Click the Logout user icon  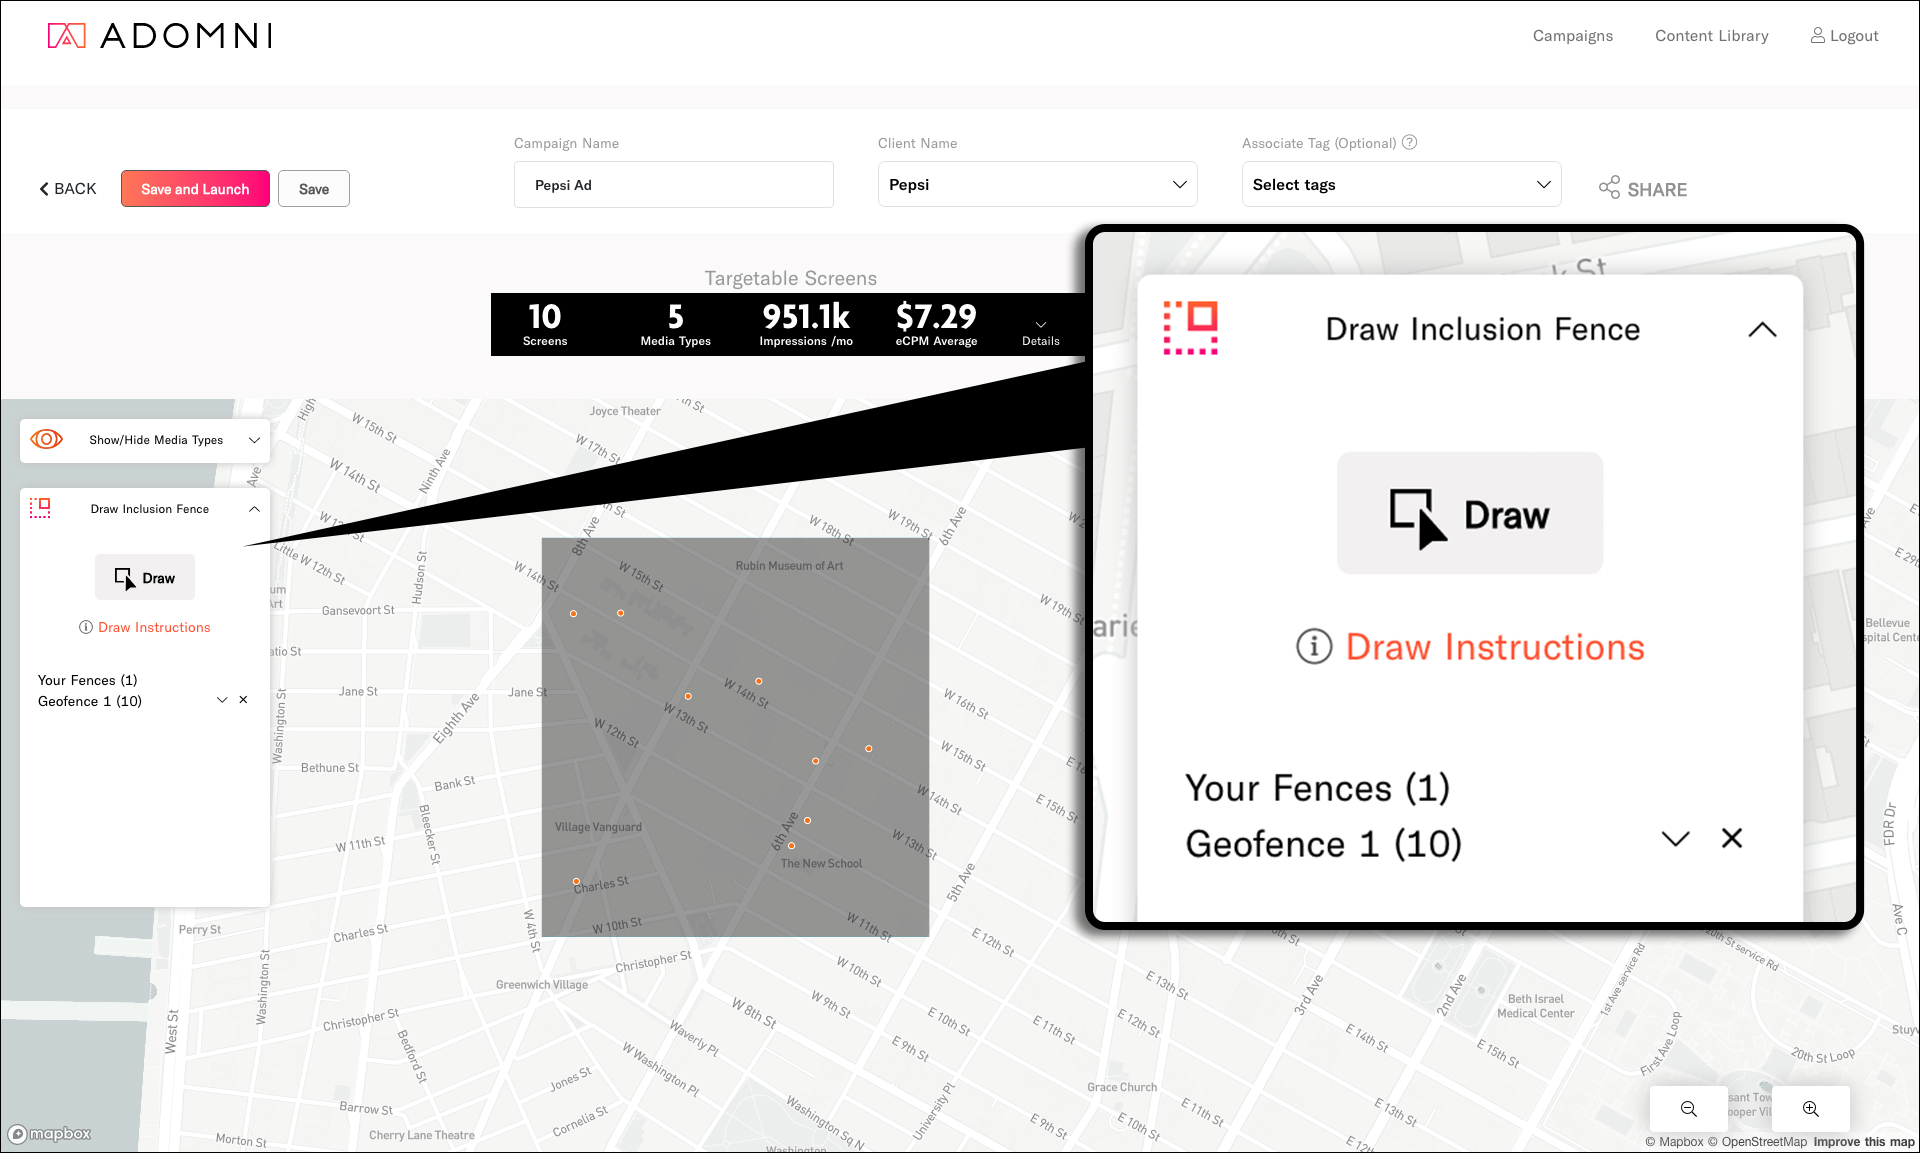point(1817,35)
